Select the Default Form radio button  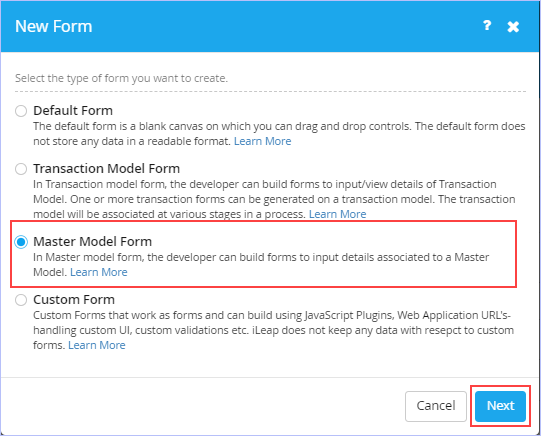pos(21,111)
